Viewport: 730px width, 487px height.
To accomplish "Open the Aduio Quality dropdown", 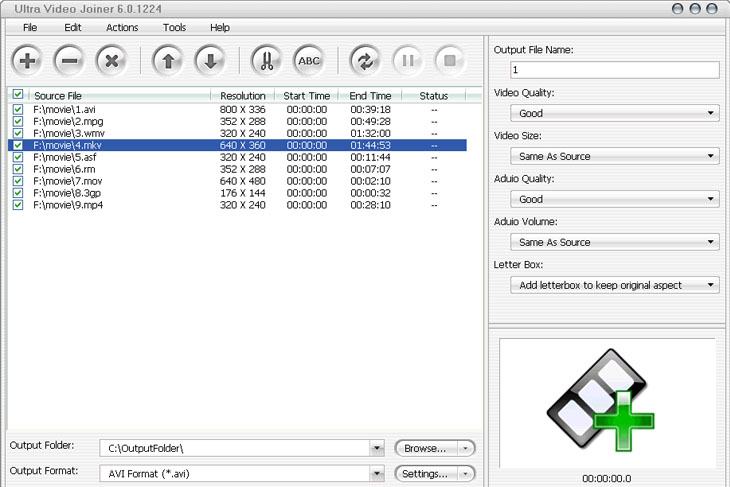I will [x=615, y=199].
